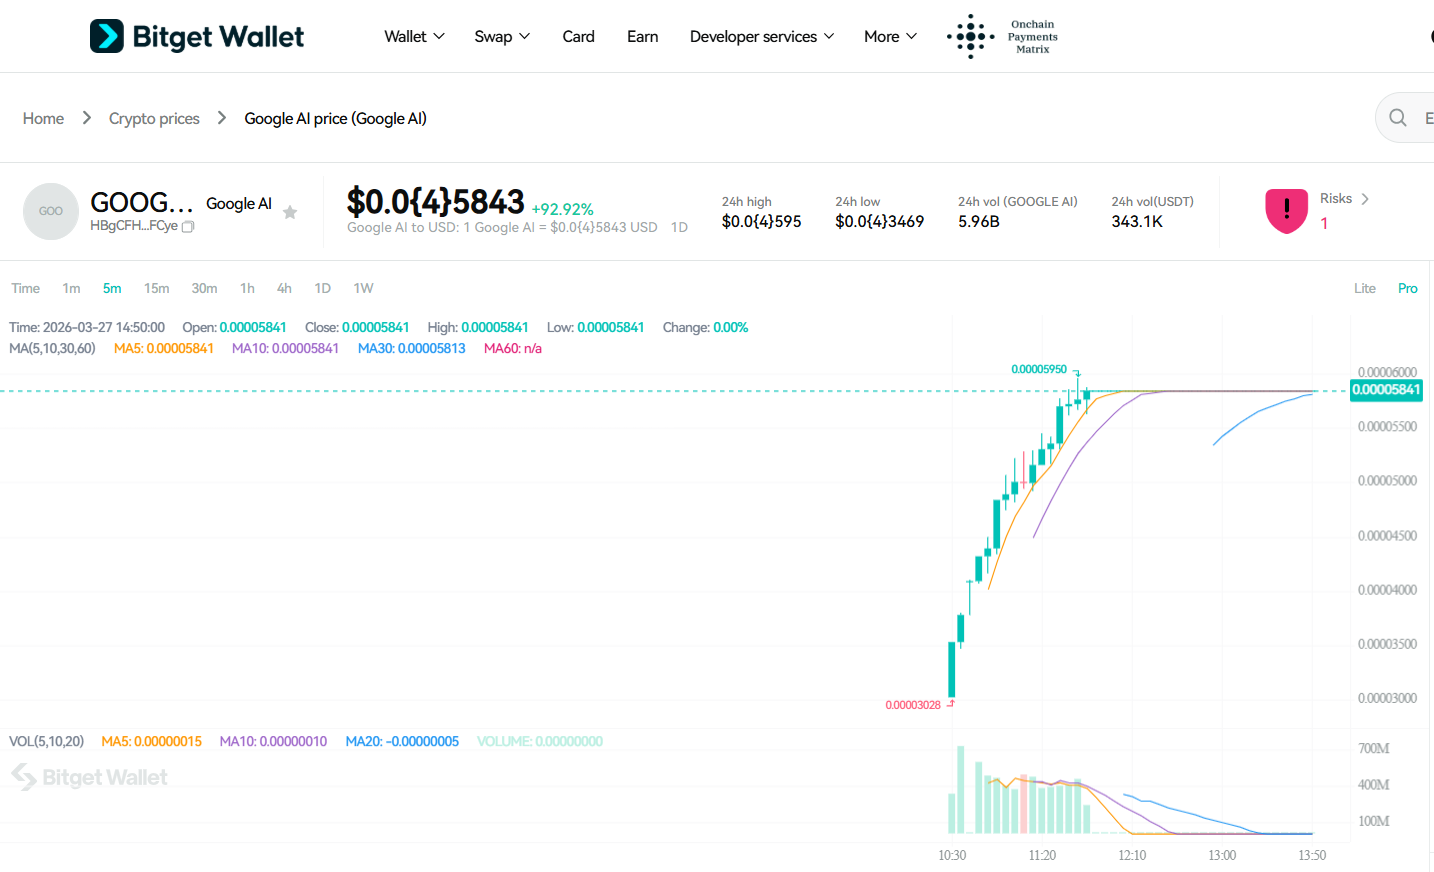Open the Crypto prices breadcrumb link
Screen dimensions: 1434x872
pyautogui.click(x=154, y=117)
